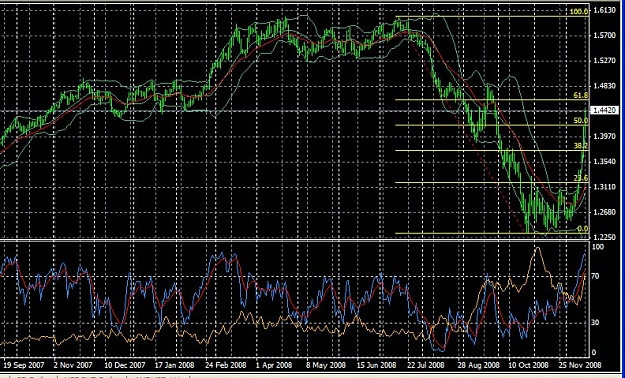The width and height of the screenshot is (625, 378).
Task: Click the 15 Jun 2008 date label
Action: (376, 365)
